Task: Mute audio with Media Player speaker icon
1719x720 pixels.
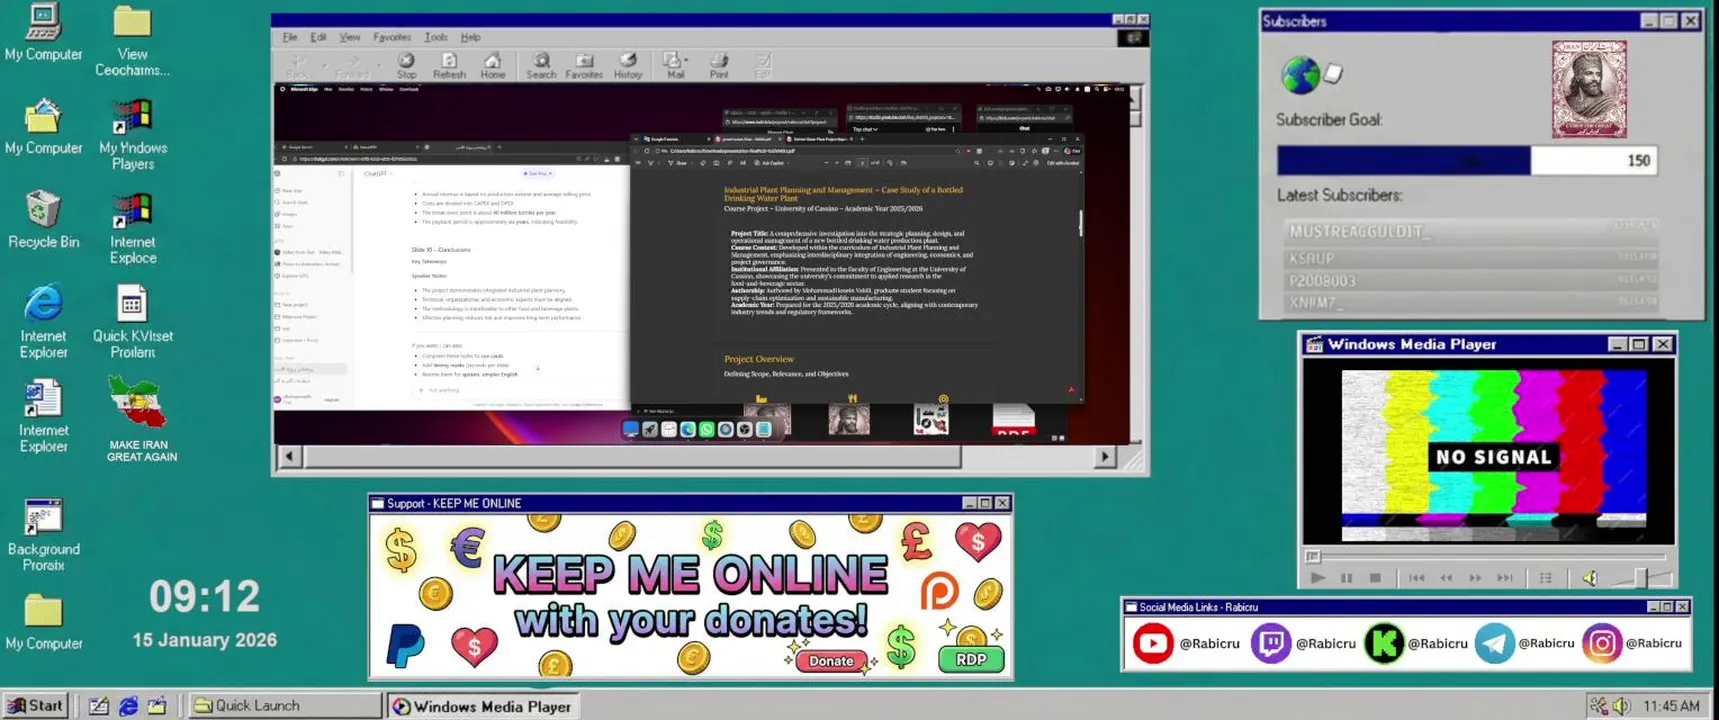Action: tap(1590, 578)
